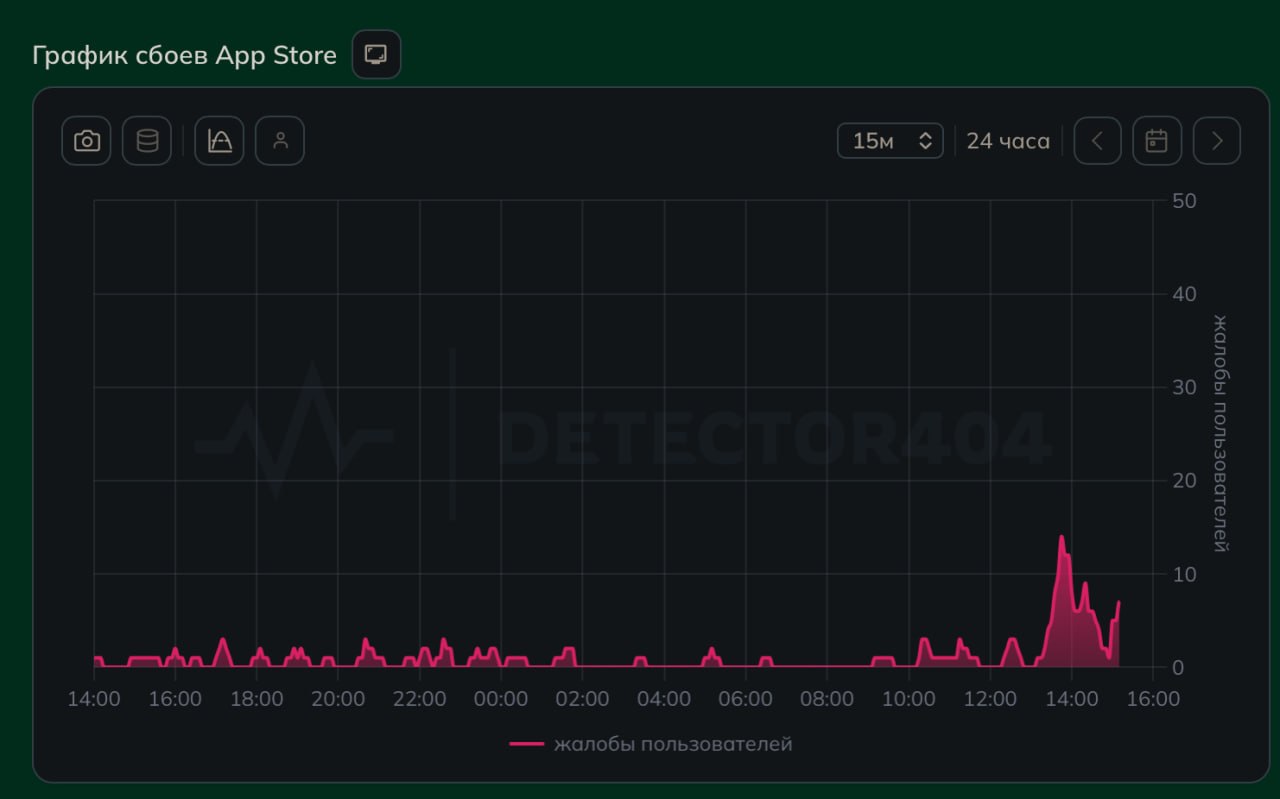The height and width of the screenshot is (799, 1280).
Task: Click the 10 value on the y-axis
Action: 1184,574
